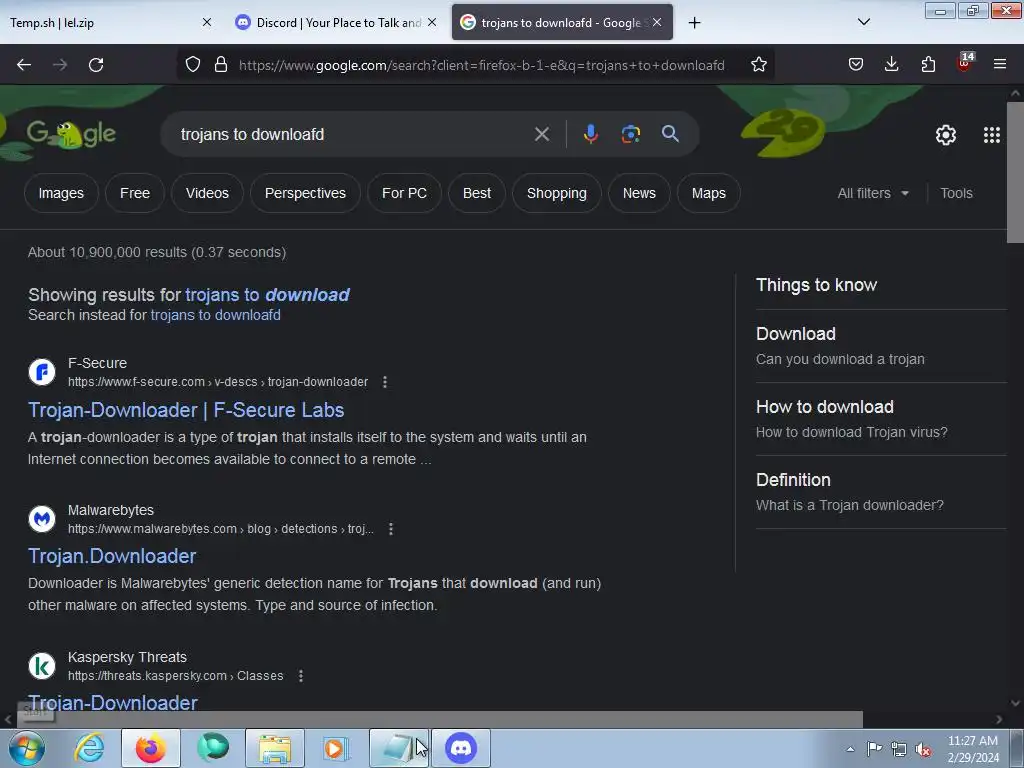Focus the Firefox address bar URL

pyautogui.click(x=482, y=65)
